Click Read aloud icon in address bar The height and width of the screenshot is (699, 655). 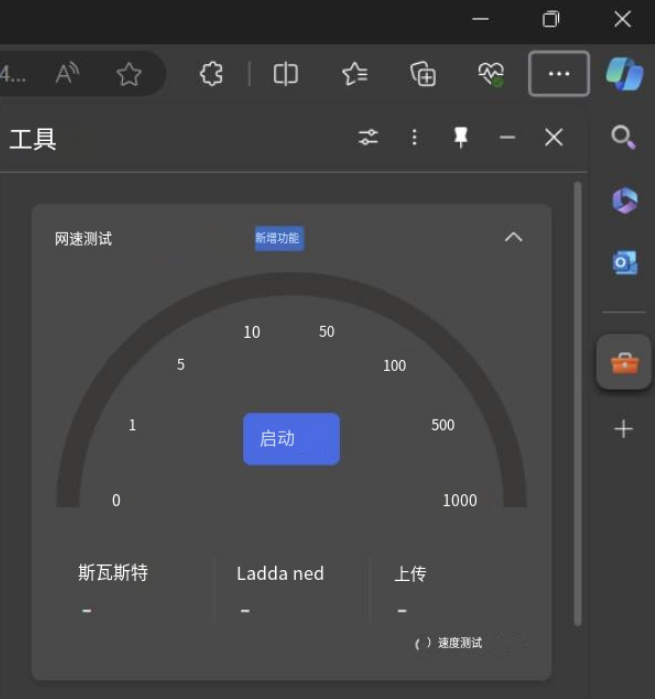[67, 74]
